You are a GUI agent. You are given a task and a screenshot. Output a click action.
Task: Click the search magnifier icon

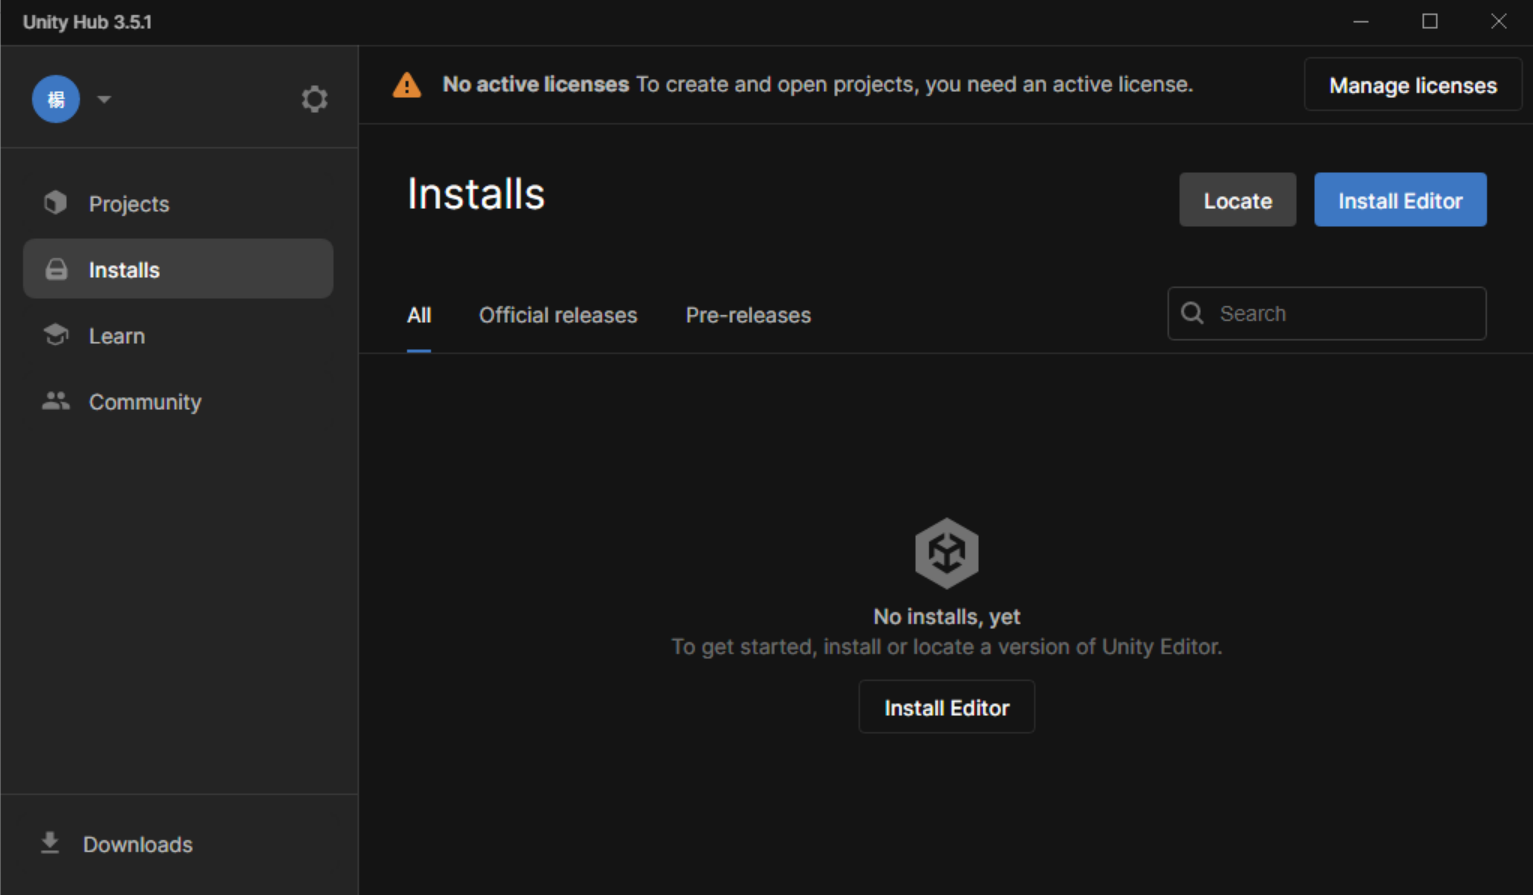click(x=1193, y=313)
